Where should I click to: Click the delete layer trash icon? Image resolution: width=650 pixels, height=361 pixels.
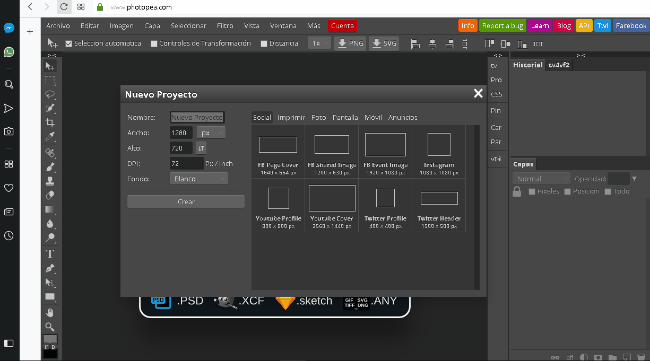click(x=641, y=357)
